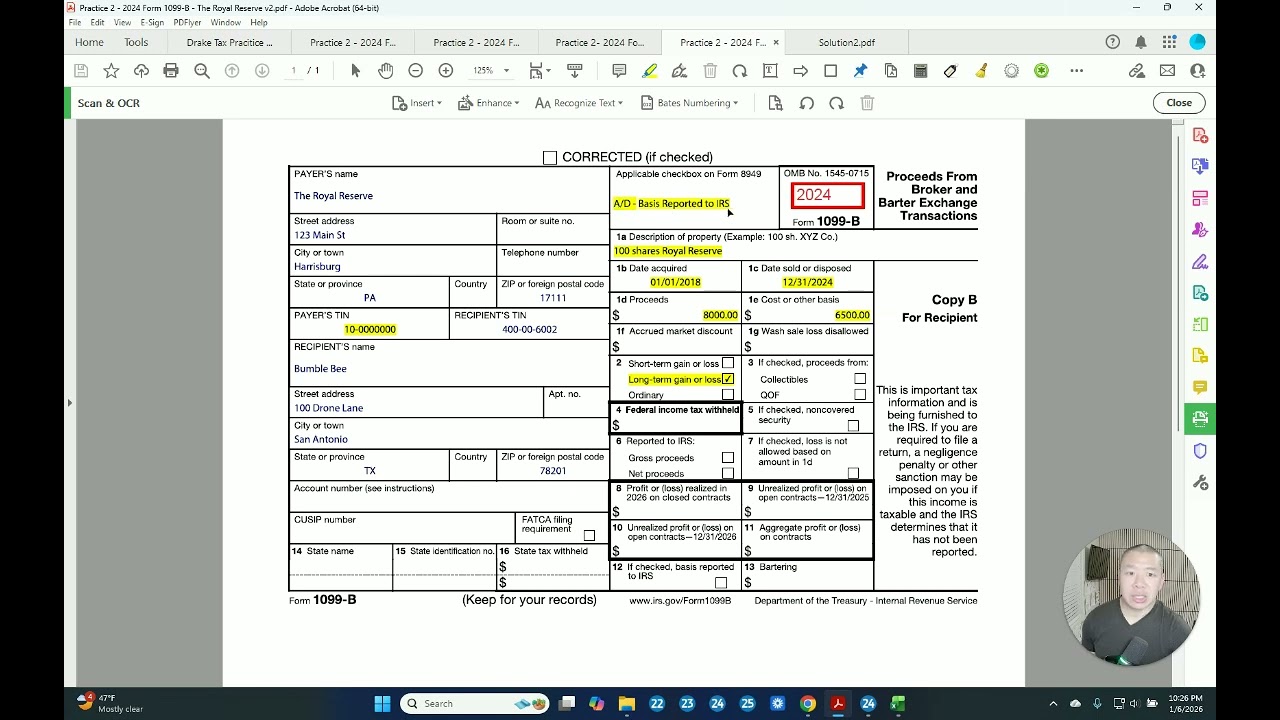
Task: Open the weather widget on taskbar
Action: (112, 704)
